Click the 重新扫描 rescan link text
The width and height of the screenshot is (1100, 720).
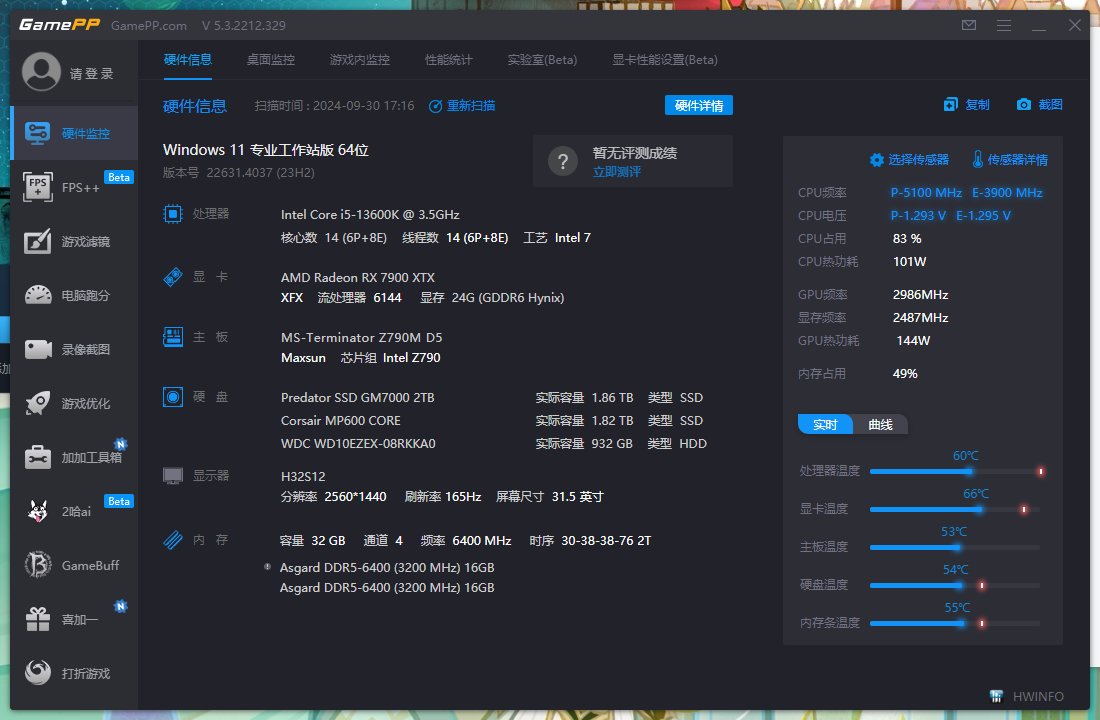[471, 106]
